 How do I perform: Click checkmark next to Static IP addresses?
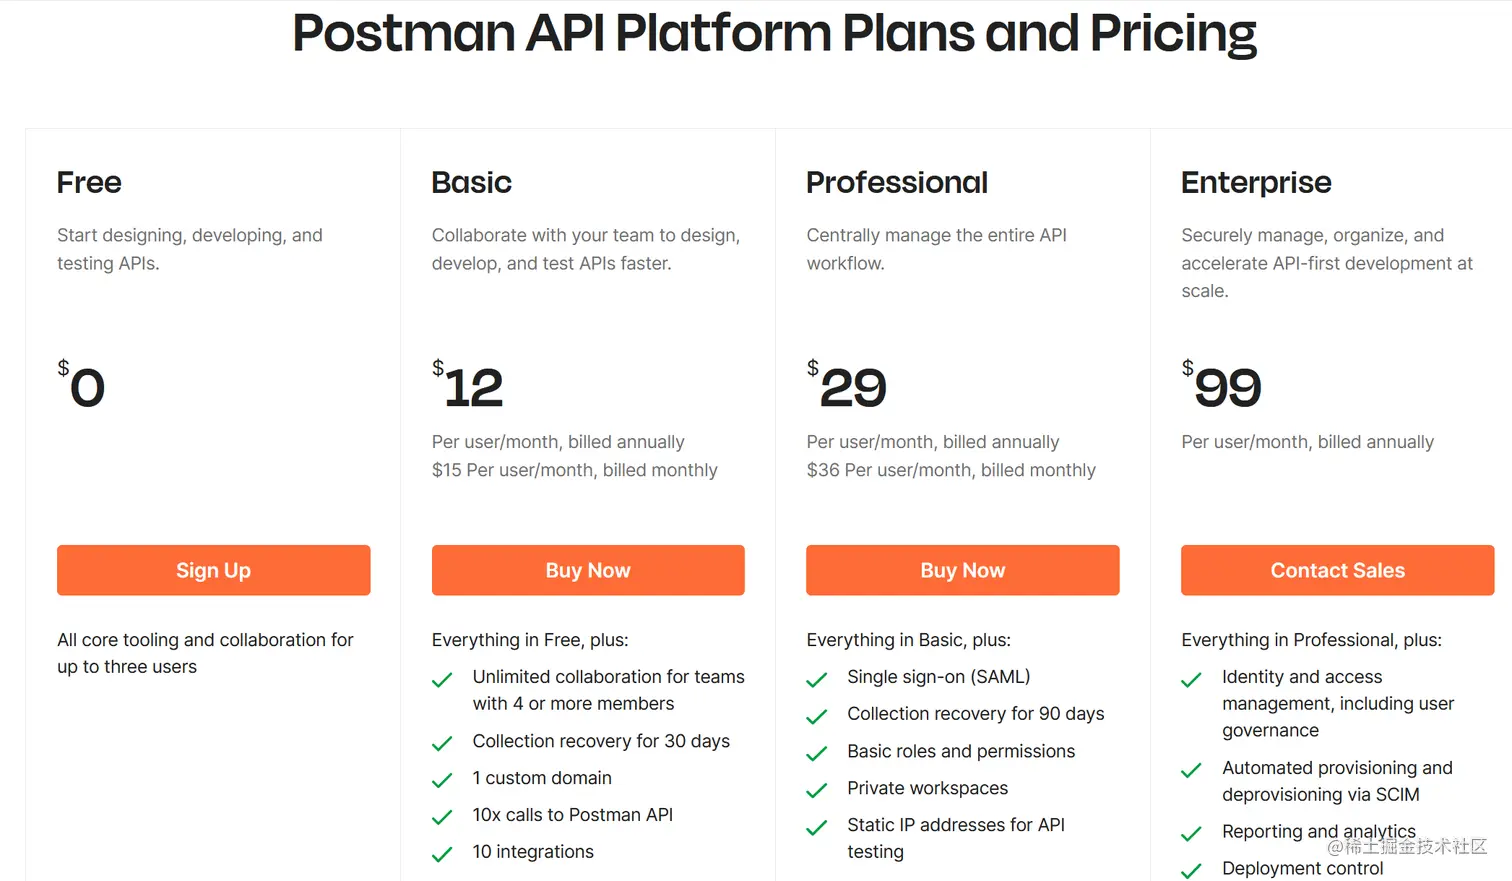click(817, 828)
